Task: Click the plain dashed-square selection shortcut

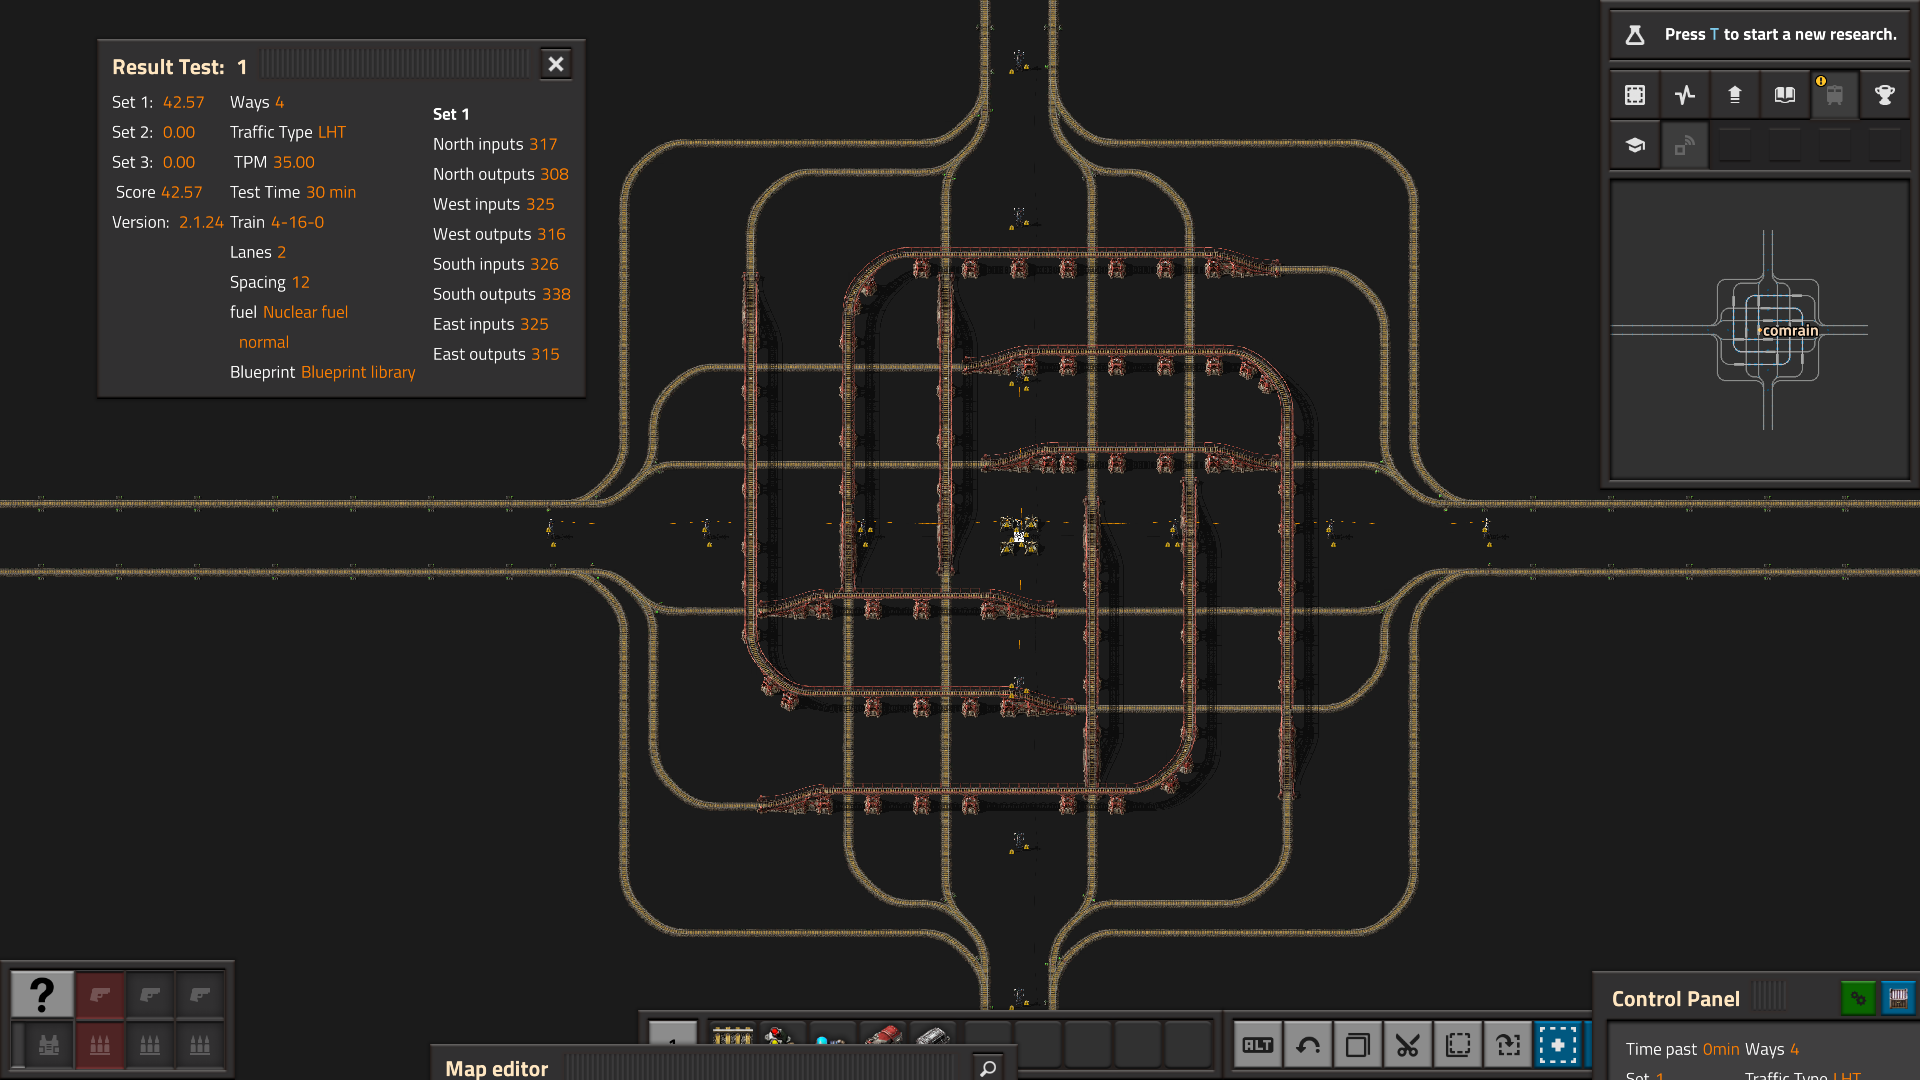Action: pyautogui.click(x=1458, y=1045)
